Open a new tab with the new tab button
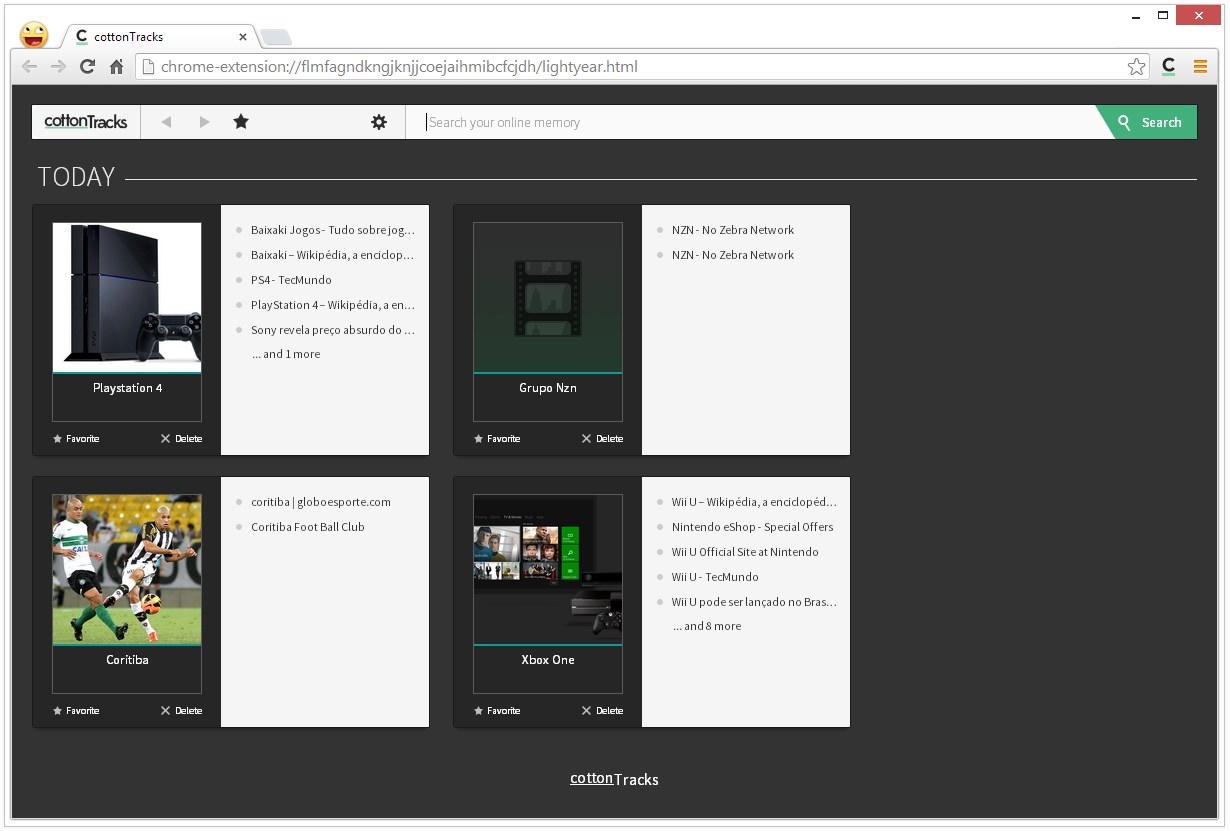The image size is (1230, 831). click(276, 38)
